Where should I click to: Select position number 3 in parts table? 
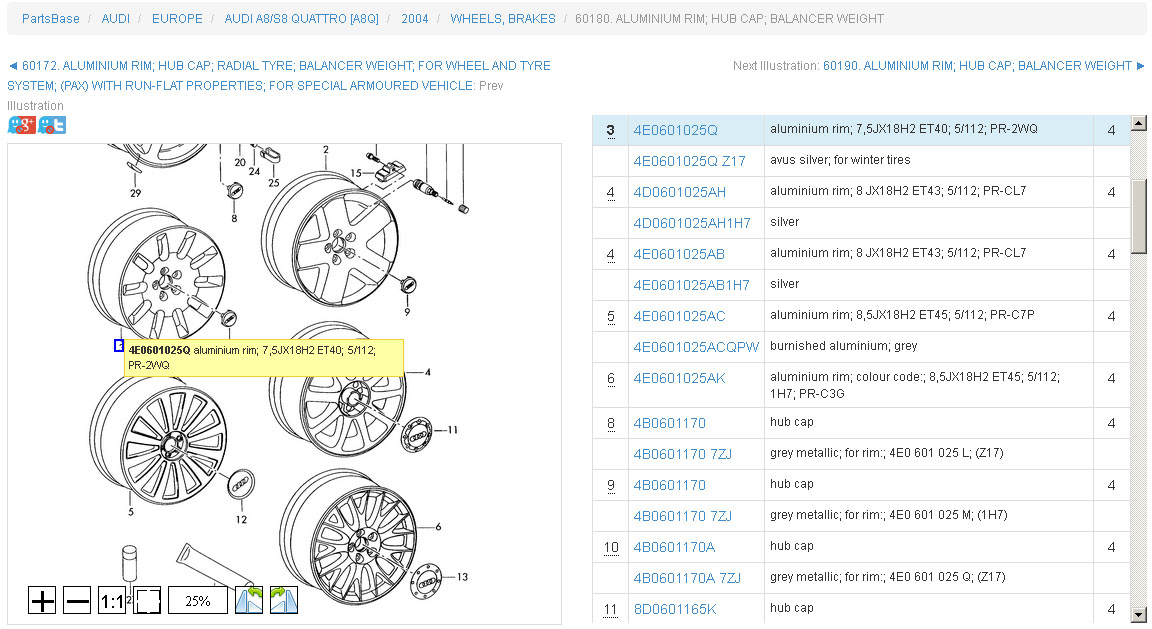(x=611, y=131)
